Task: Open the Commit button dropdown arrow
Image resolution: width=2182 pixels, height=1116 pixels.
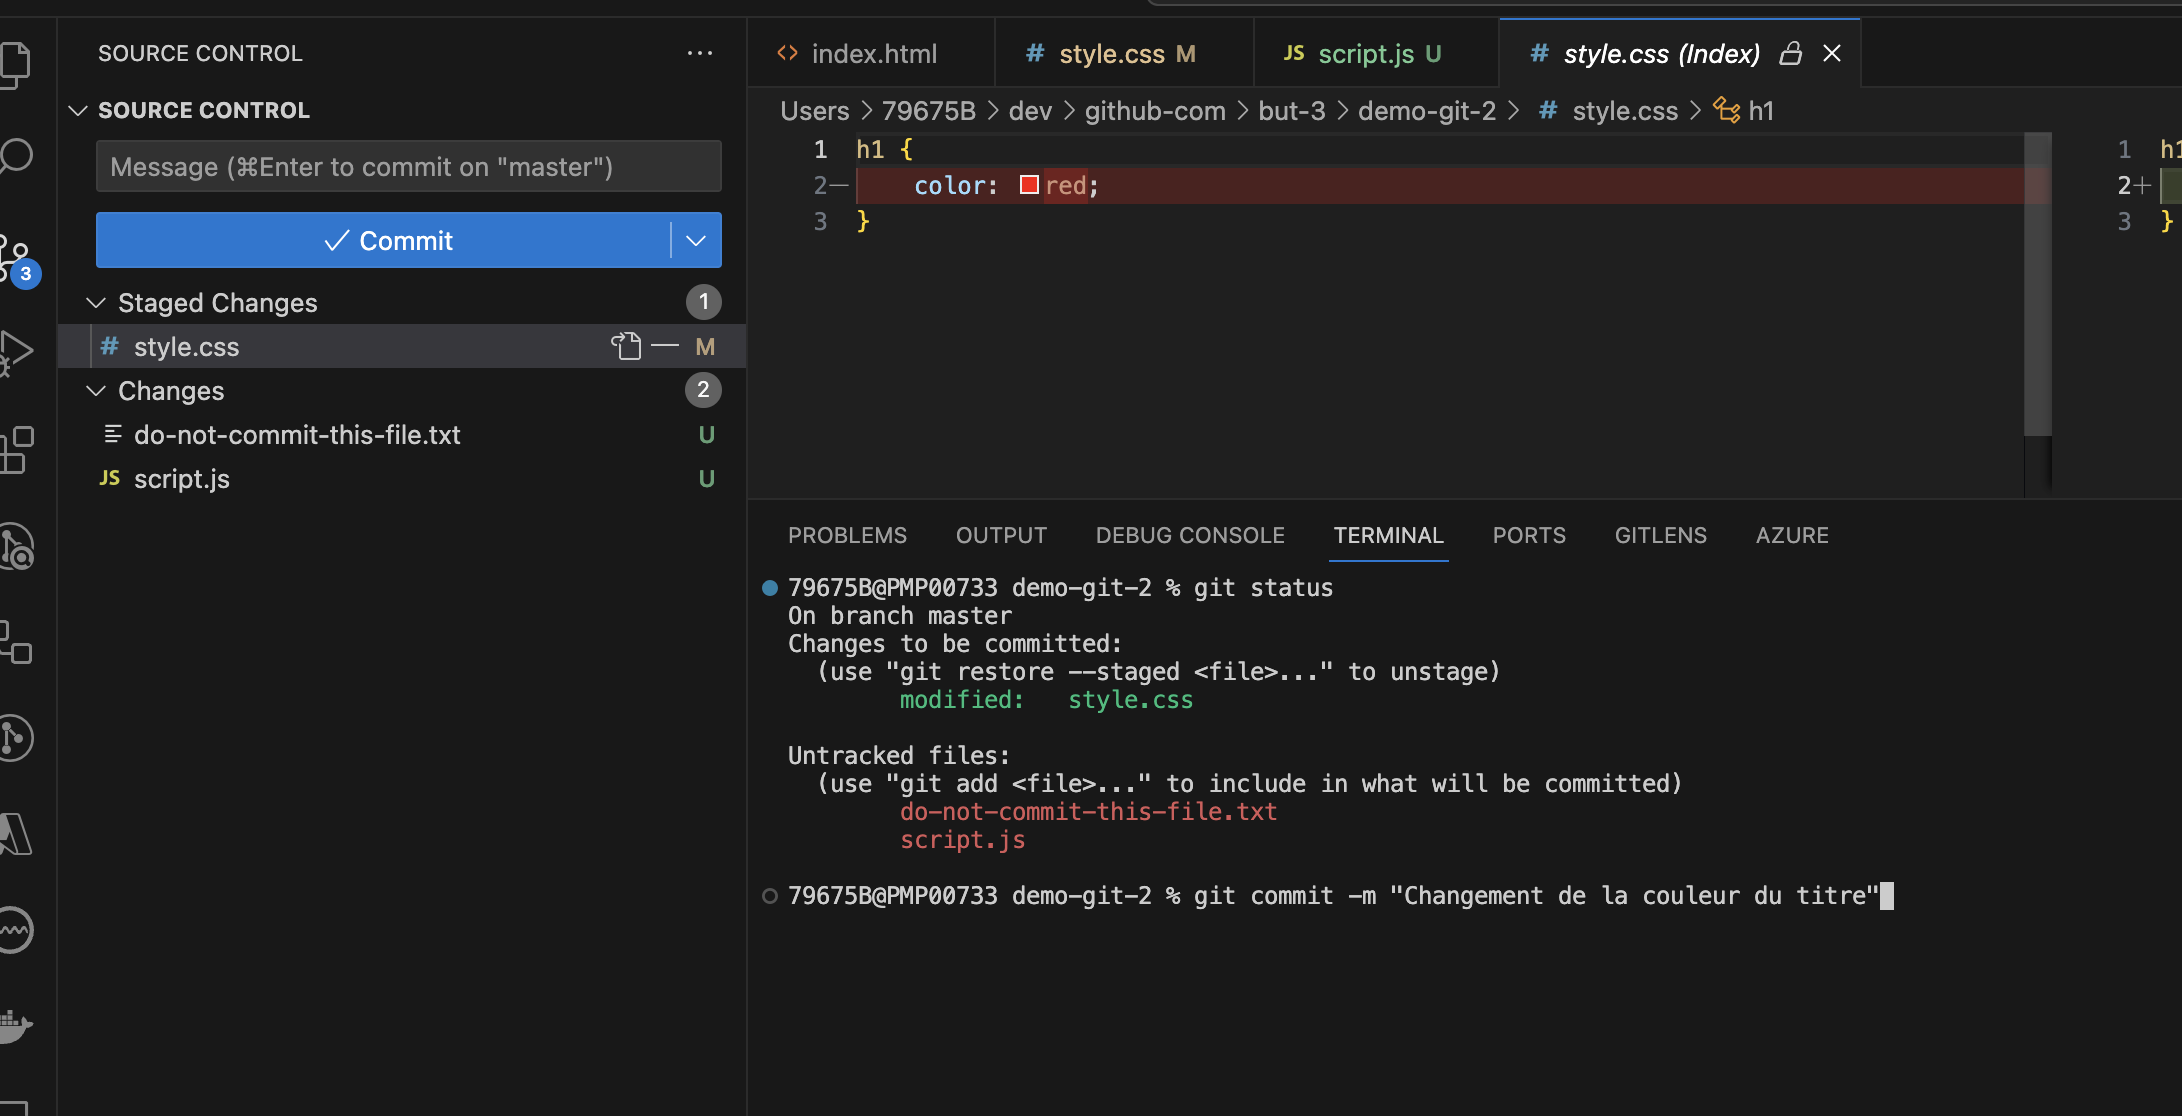Action: pos(696,240)
